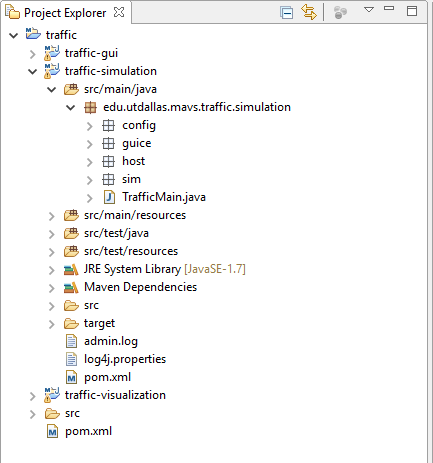The width and height of the screenshot is (433, 463).
Task: Open the View Menu triangle
Action: 369,10
